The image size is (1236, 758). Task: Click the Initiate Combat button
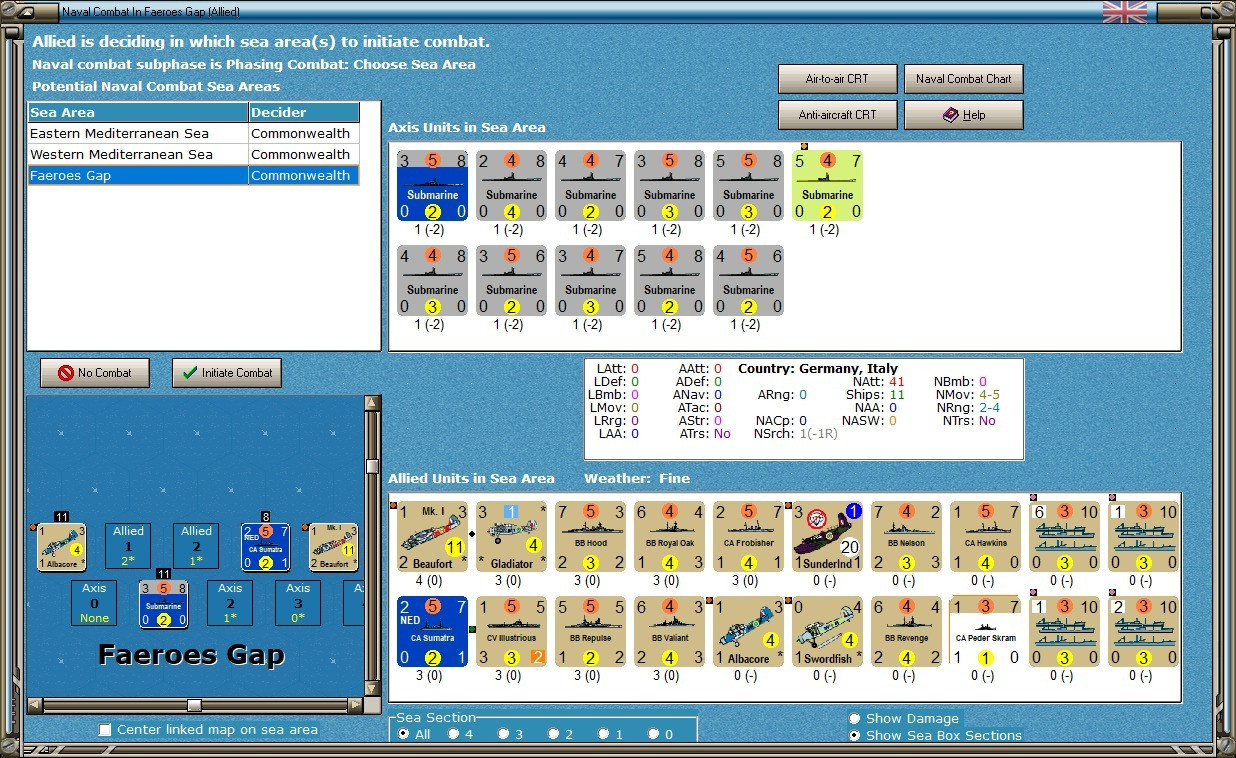[x=227, y=373]
